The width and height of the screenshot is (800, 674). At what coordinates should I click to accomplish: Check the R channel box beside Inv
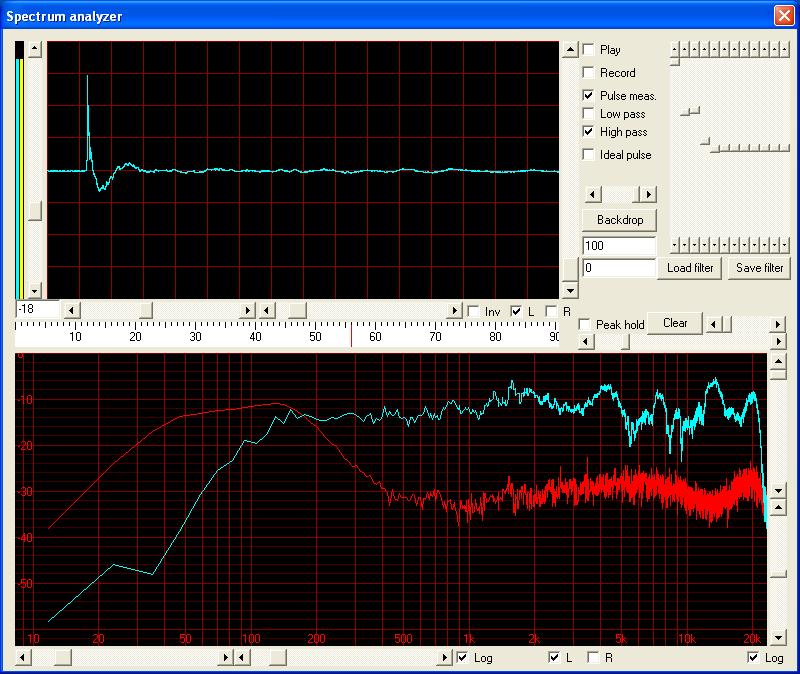551,311
